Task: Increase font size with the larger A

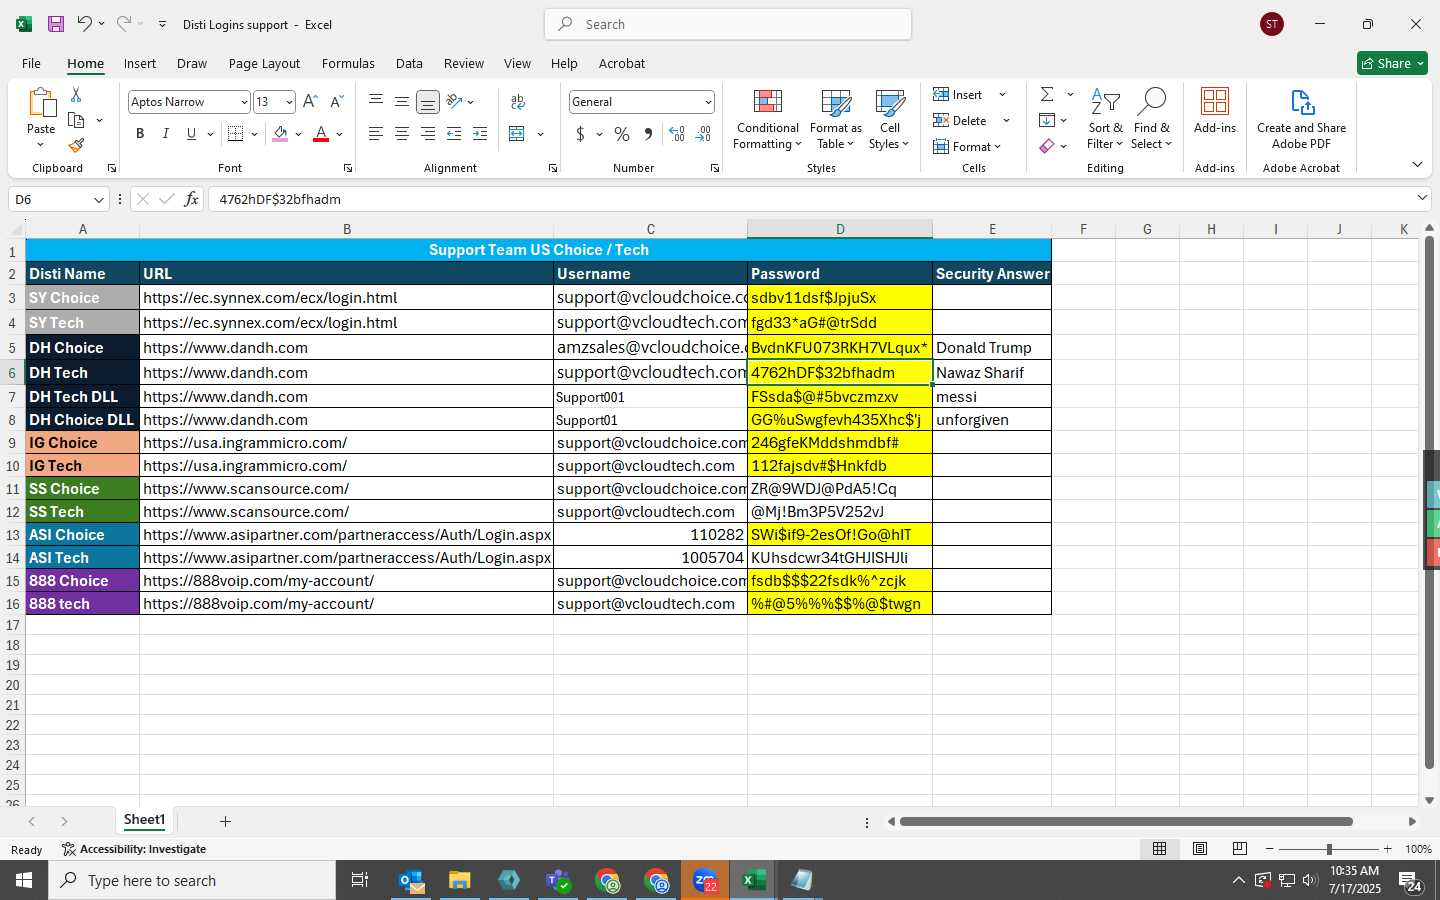Action: point(310,102)
